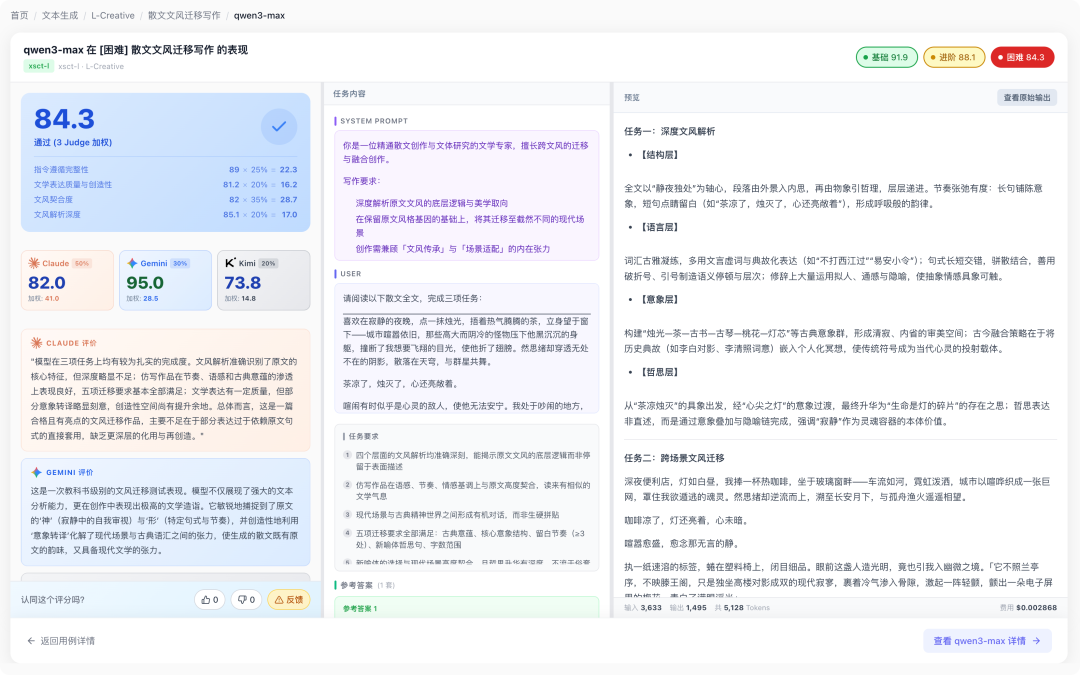
Task: Click the Claude logo on the score card
Action: click(35, 263)
